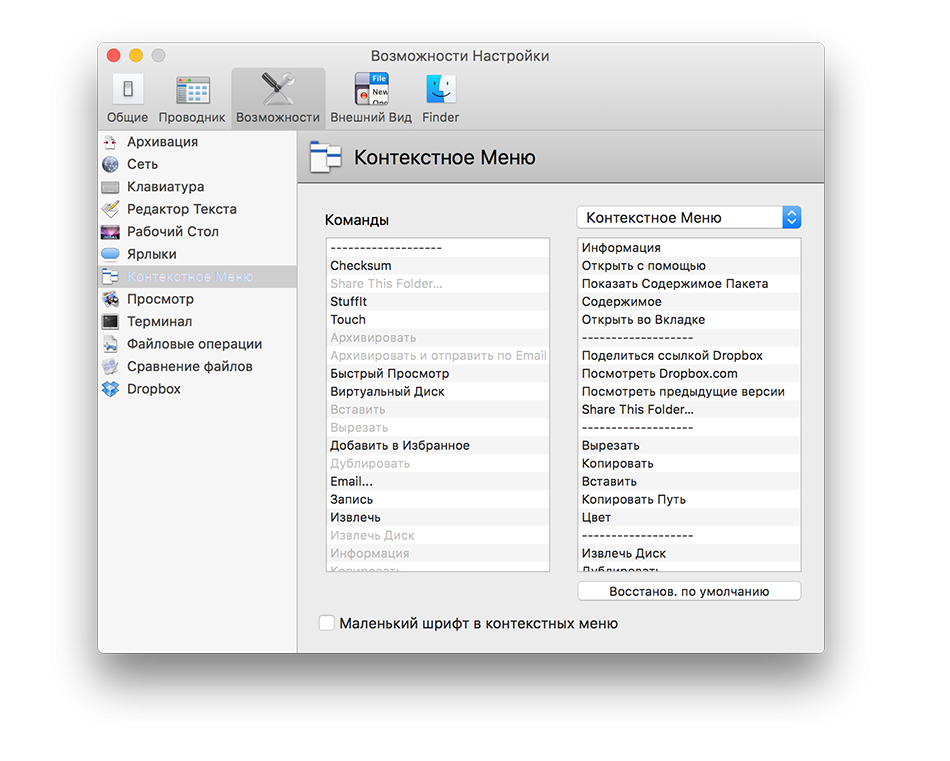This screenshot has width=950, height=761.
Task: Select Показать Содержимое Пакета entry
Action: pos(689,284)
